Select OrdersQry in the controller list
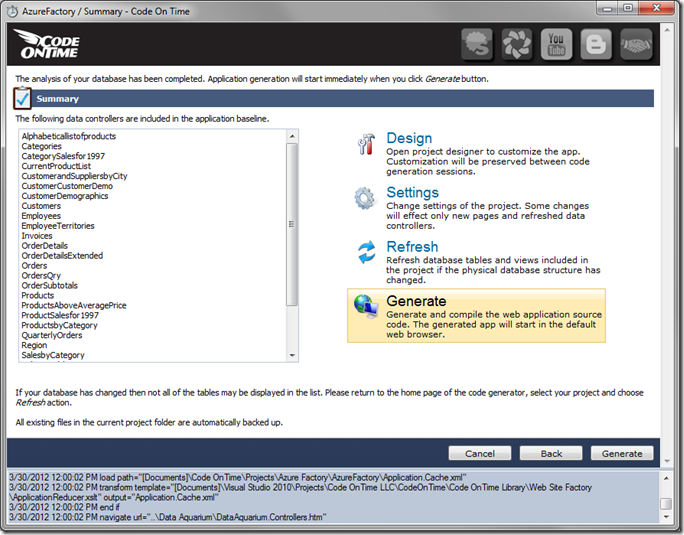Image resolution: width=684 pixels, height=535 pixels. (x=41, y=276)
